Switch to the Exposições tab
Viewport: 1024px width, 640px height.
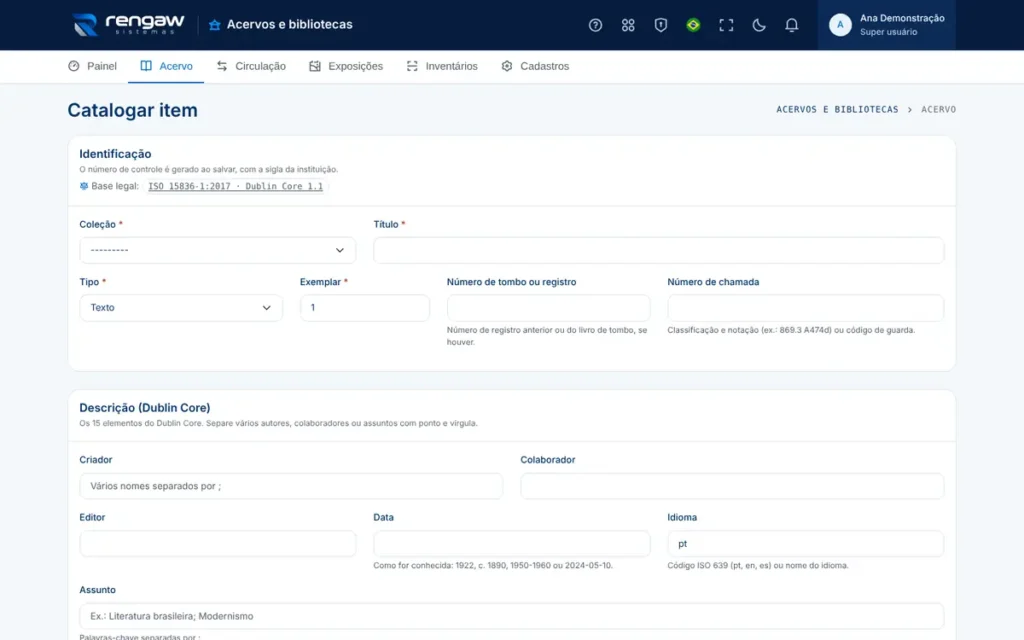[x=345, y=66]
